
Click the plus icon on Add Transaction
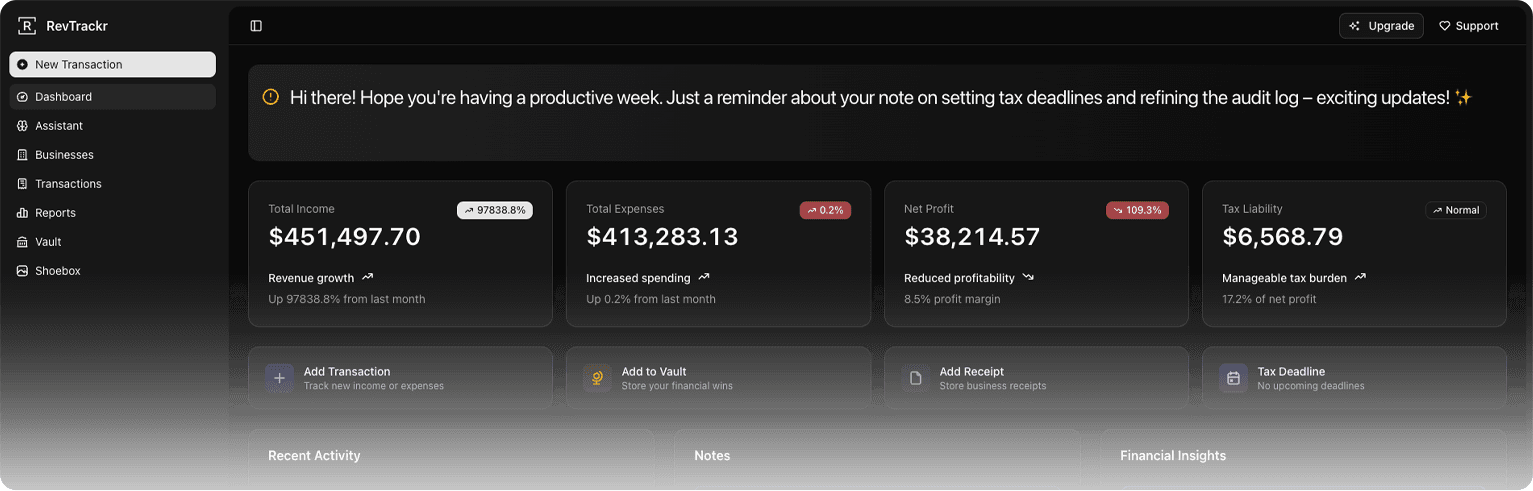click(280, 378)
